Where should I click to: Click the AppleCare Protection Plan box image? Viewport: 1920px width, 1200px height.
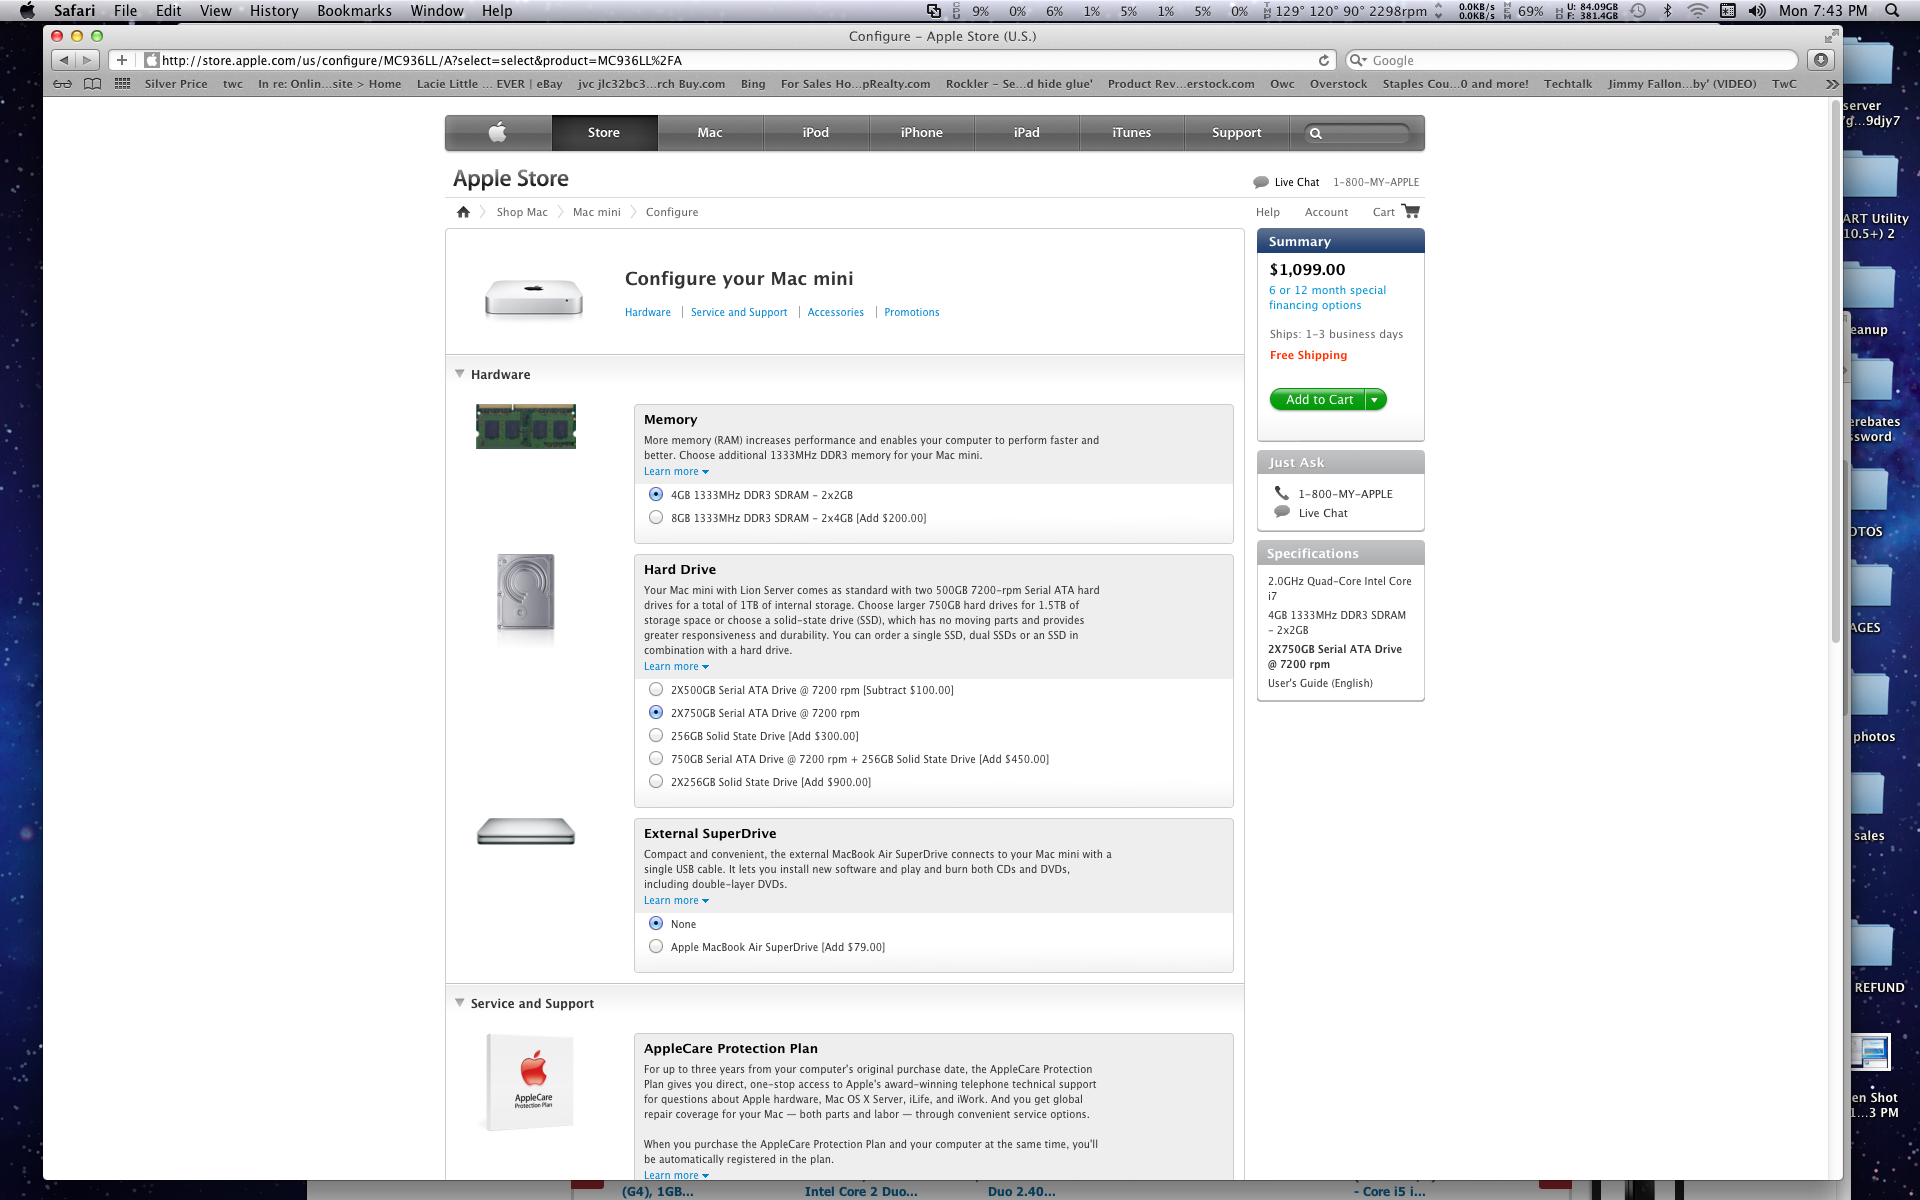point(531,1082)
